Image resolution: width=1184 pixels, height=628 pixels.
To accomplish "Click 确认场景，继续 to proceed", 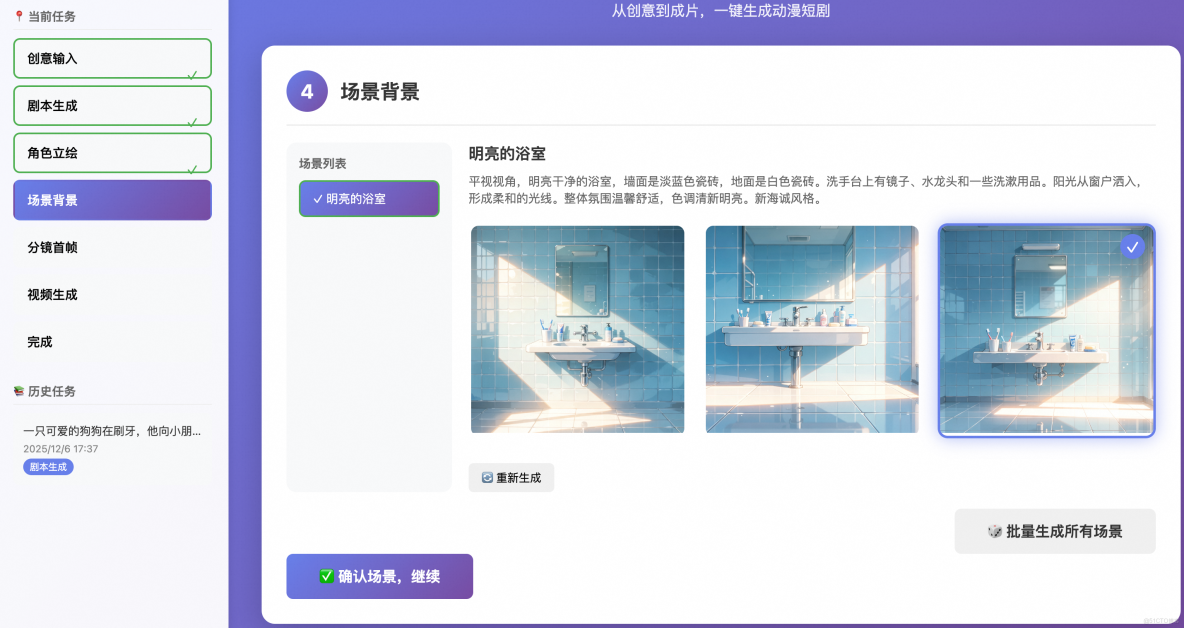I will click(x=379, y=576).
